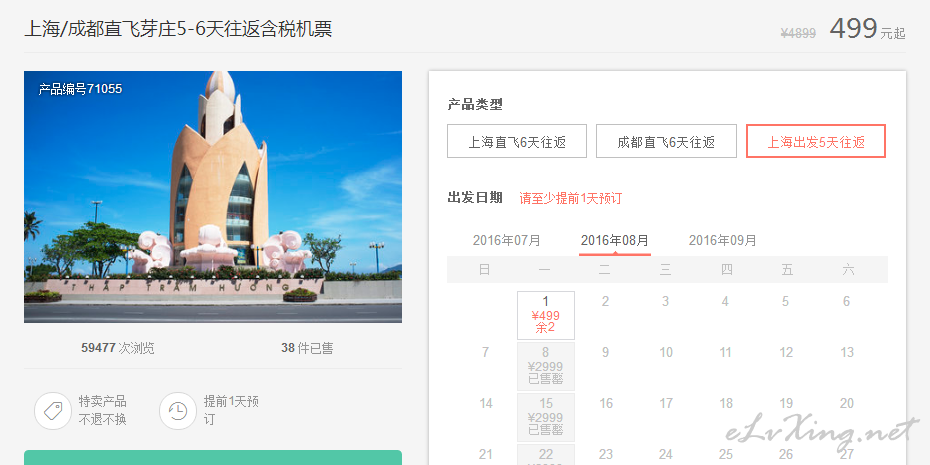
Task: Switch calendar to 2016年09月 tab
Action: coord(722,241)
